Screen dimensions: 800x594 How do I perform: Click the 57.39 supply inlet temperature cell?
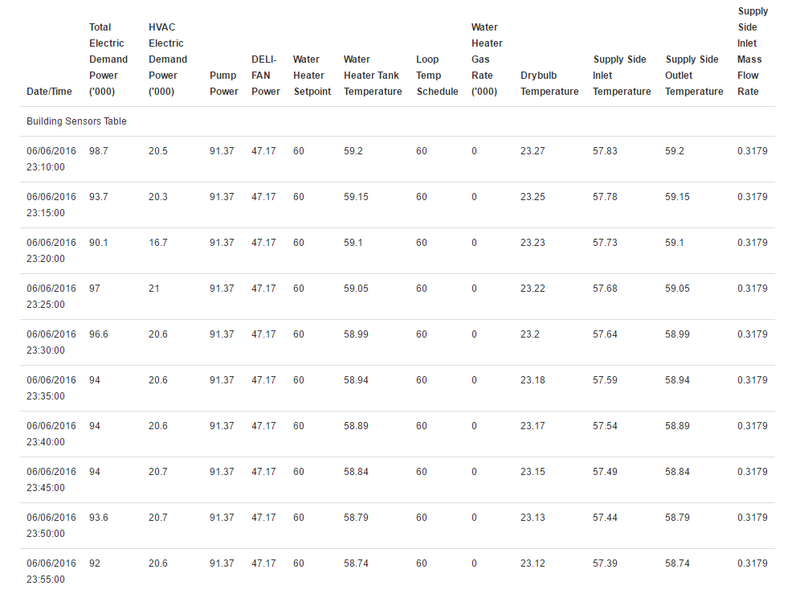[605, 563]
